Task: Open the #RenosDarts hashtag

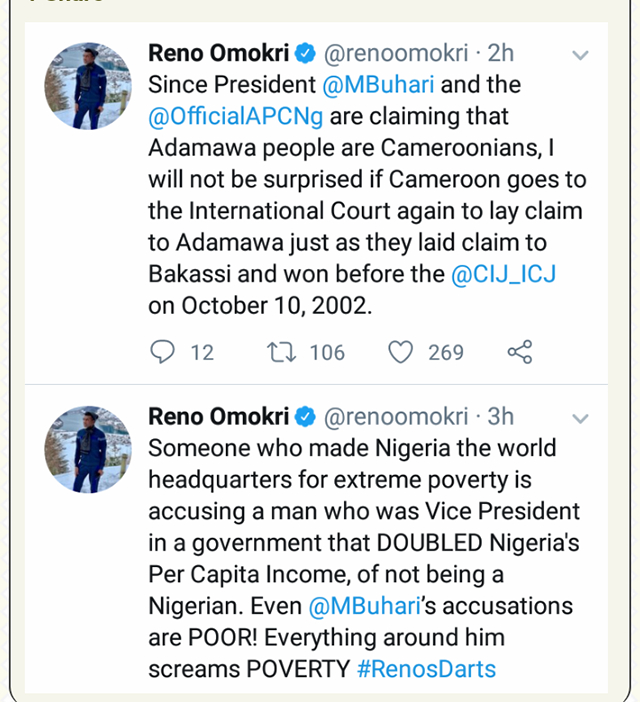Action: tap(426, 669)
